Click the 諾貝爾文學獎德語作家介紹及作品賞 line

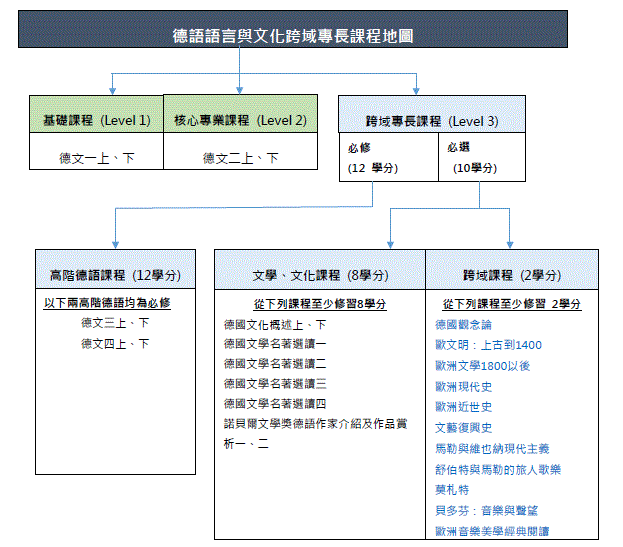[315, 424]
